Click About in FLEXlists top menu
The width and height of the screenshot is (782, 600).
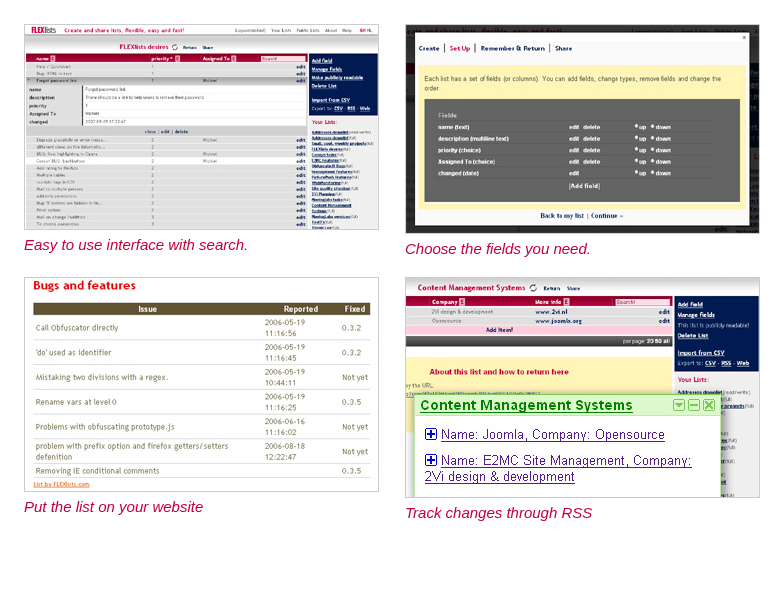point(331,30)
